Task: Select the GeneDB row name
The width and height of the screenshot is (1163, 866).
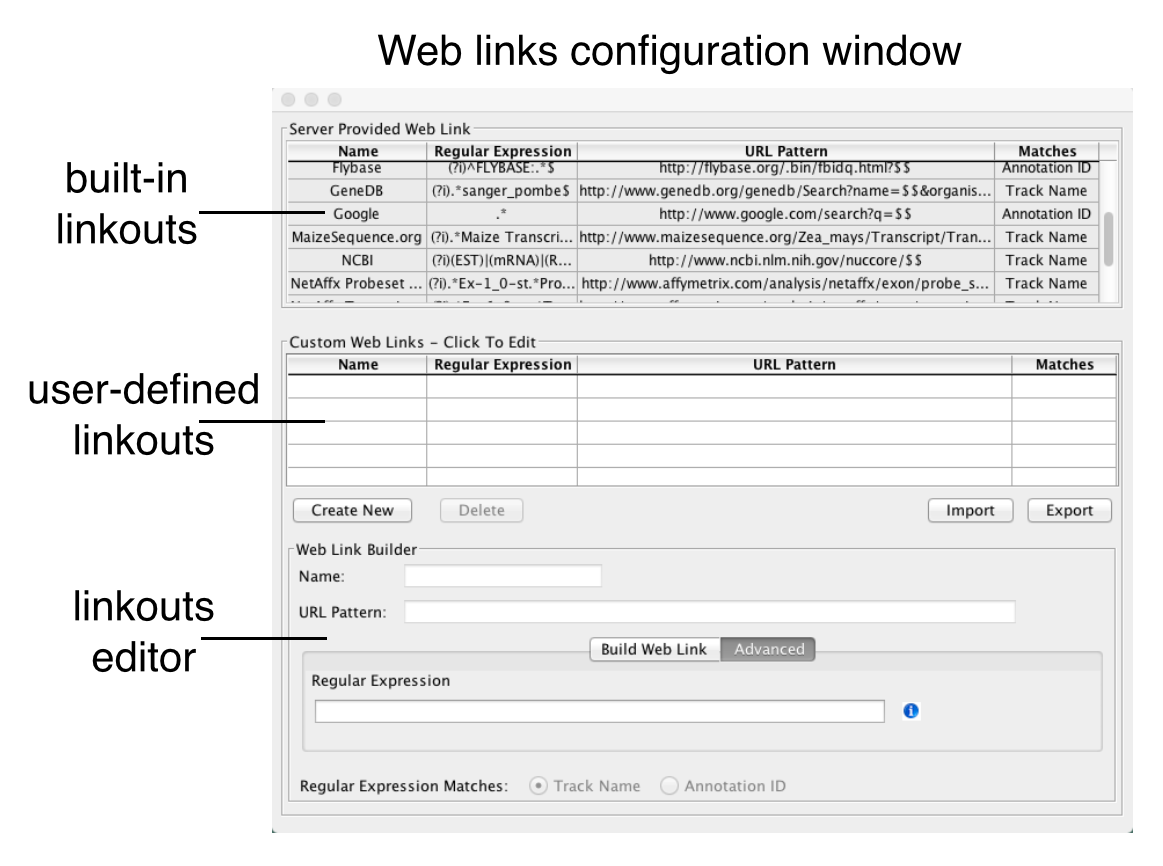Action: point(357,191)
